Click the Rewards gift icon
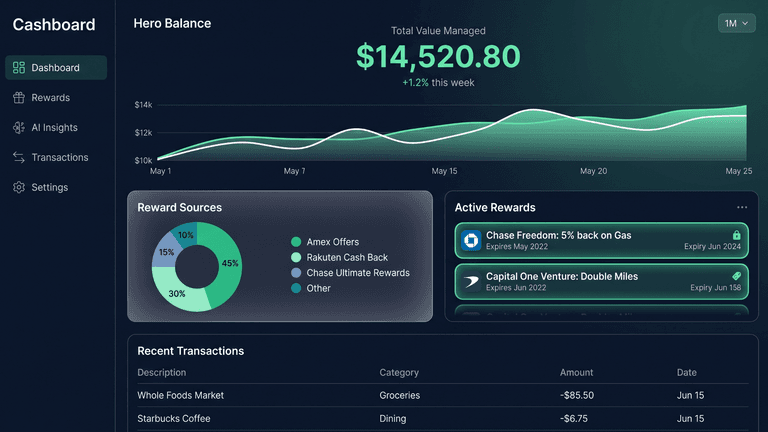 (19, 97)
